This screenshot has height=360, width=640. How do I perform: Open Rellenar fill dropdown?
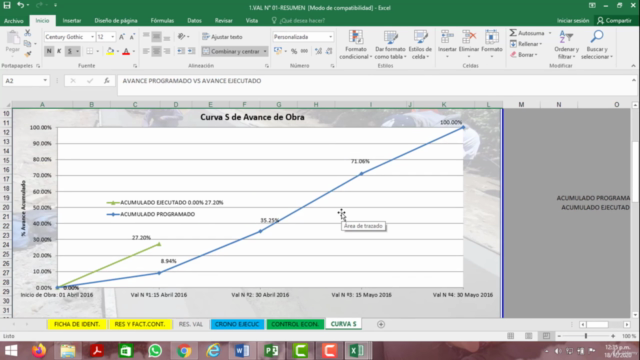click(x=526, y=44)
